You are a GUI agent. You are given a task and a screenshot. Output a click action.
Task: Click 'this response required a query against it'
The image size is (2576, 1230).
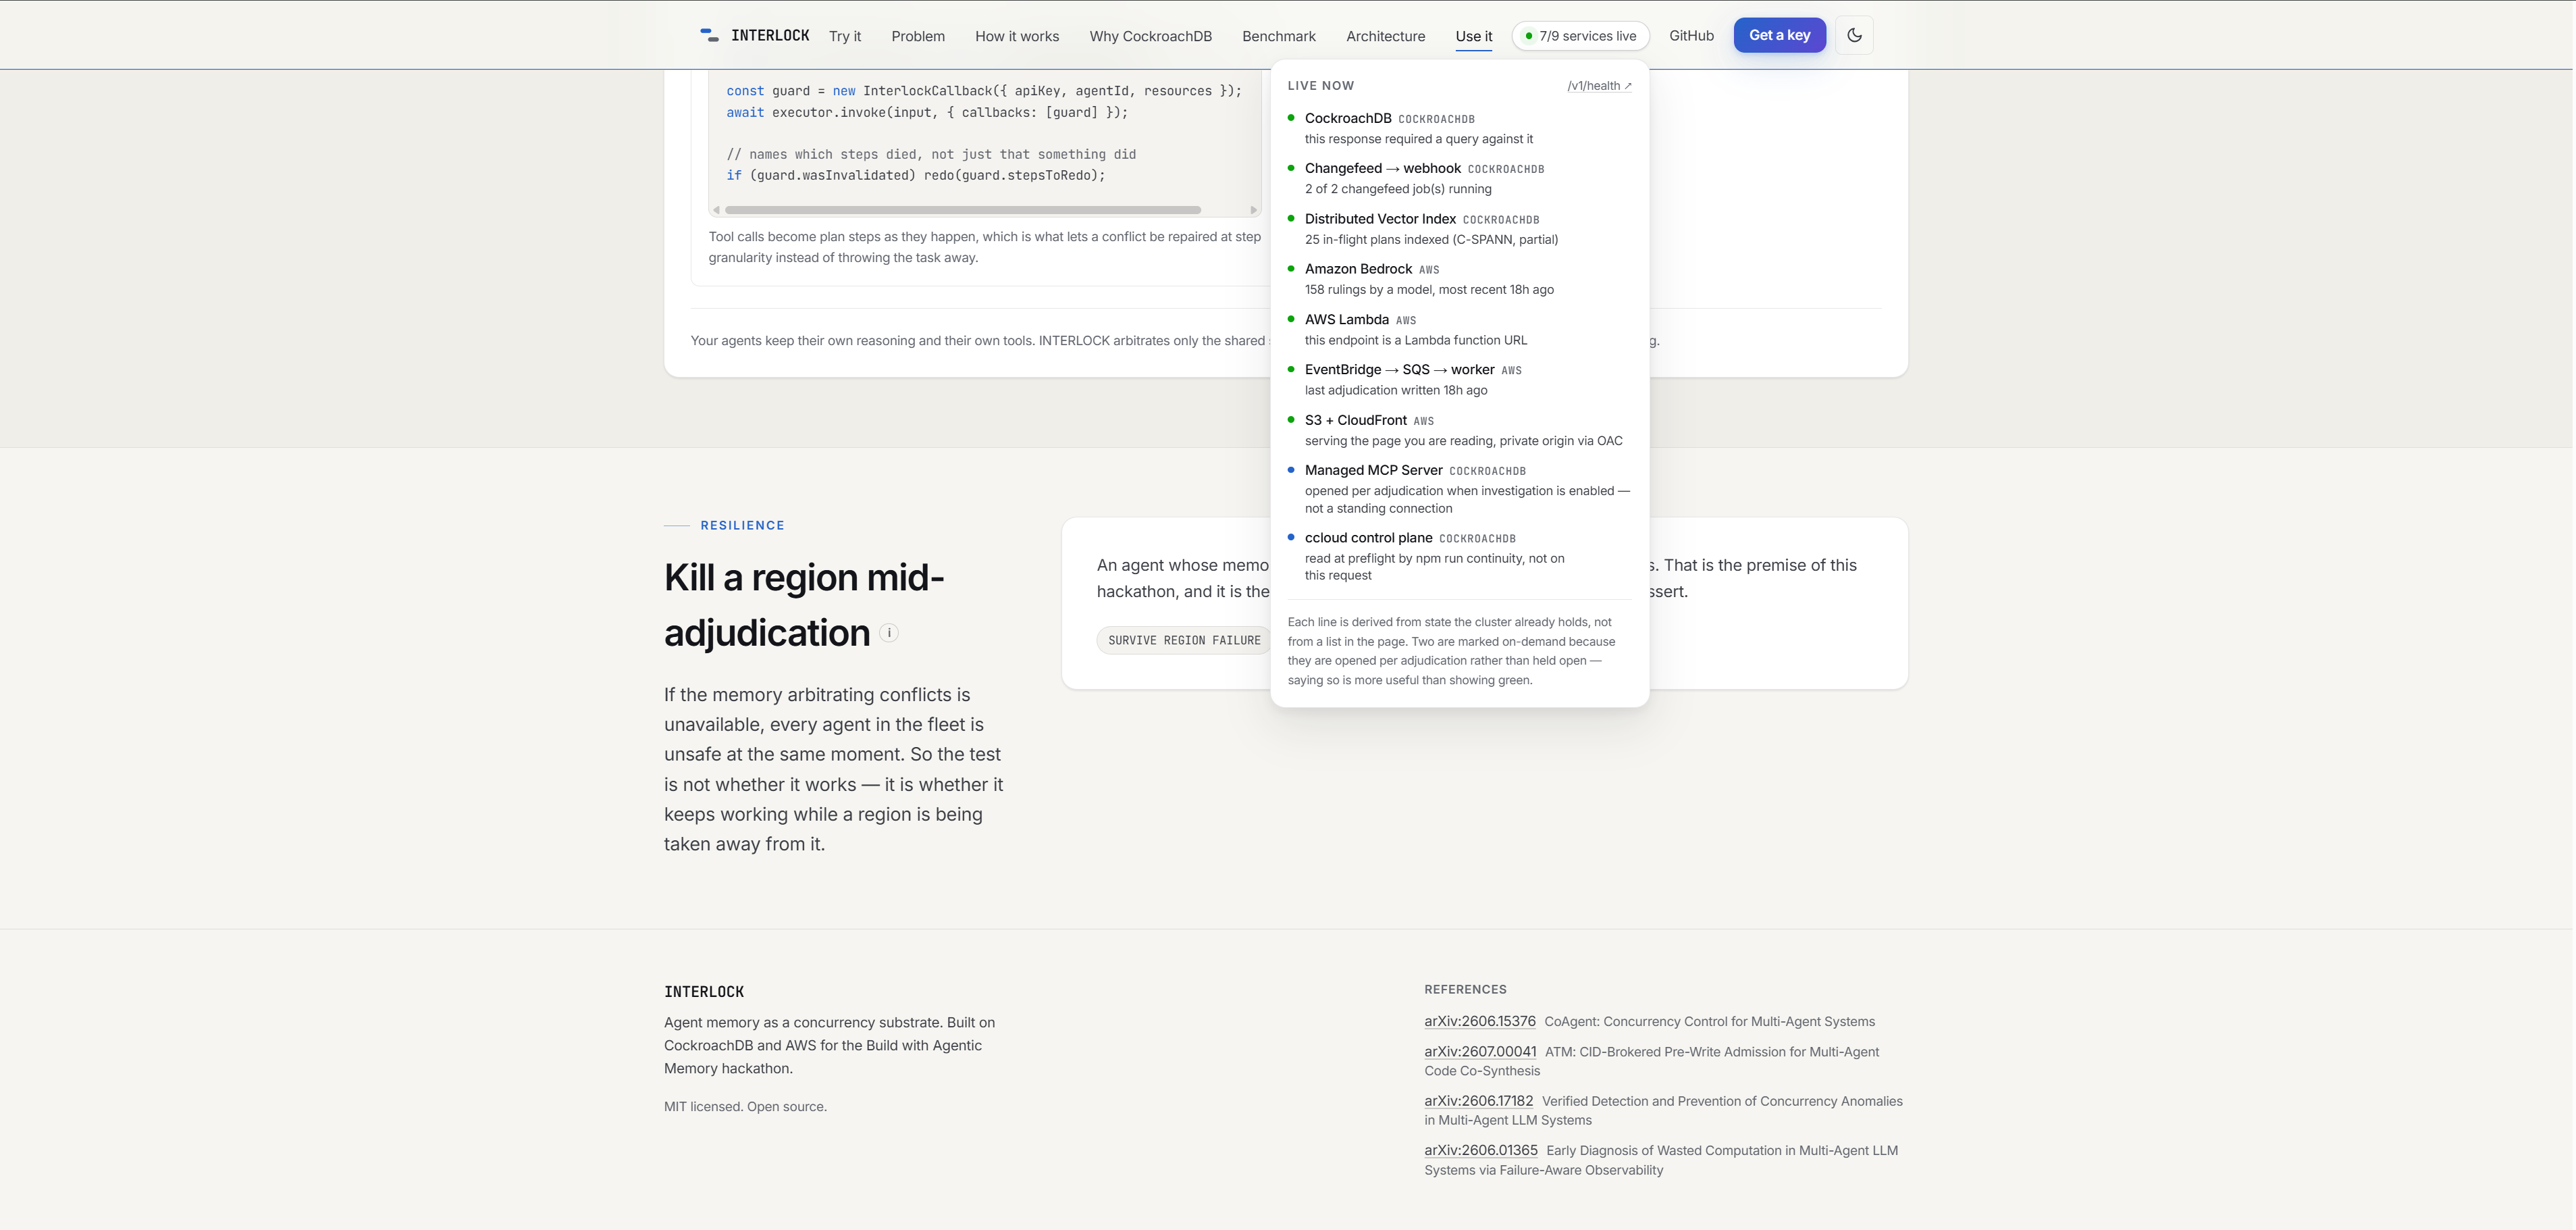point(1418,139)
